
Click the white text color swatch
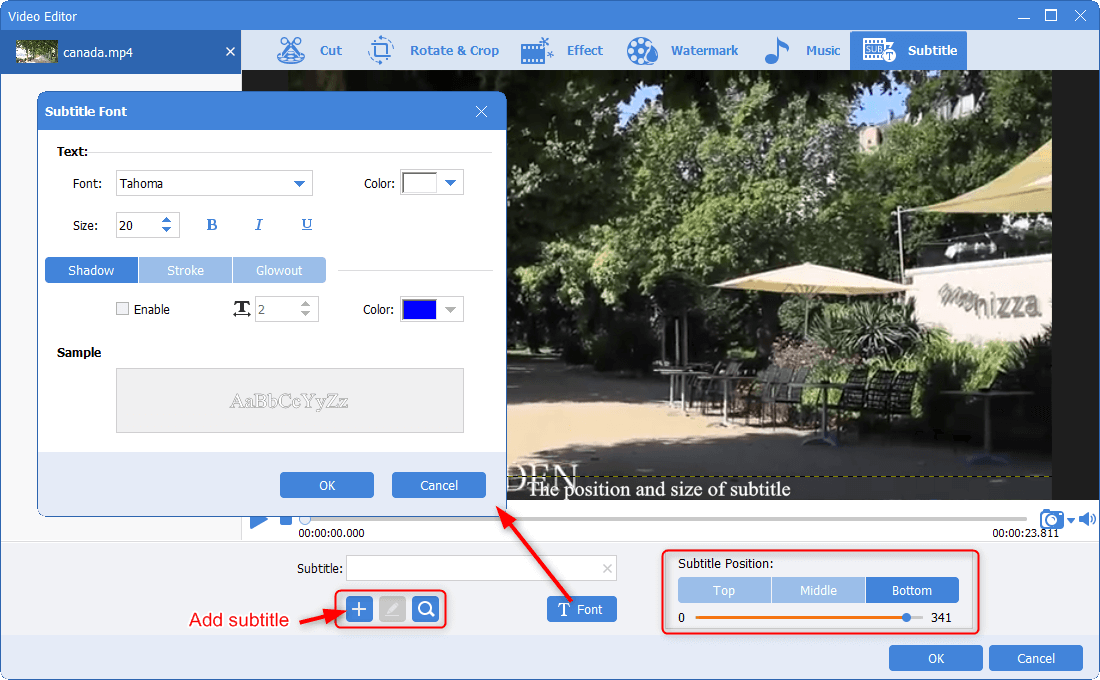pos(420,182)
